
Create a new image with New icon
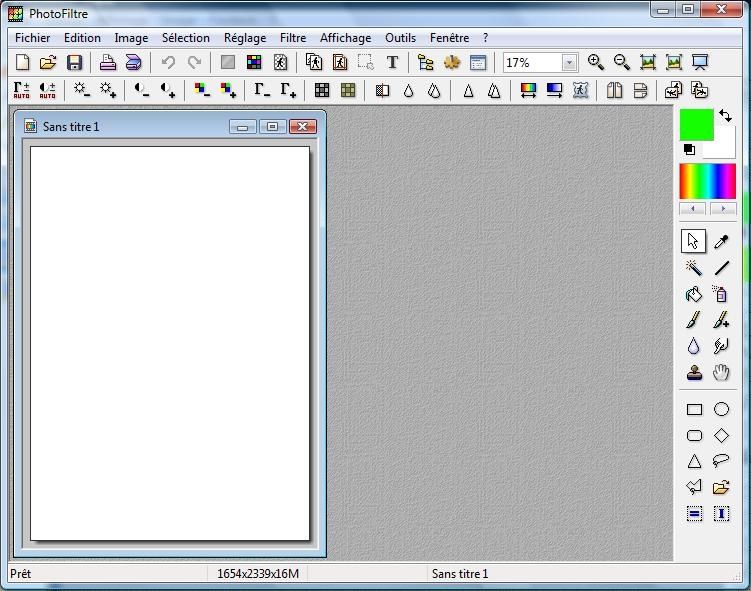point(22,62)
